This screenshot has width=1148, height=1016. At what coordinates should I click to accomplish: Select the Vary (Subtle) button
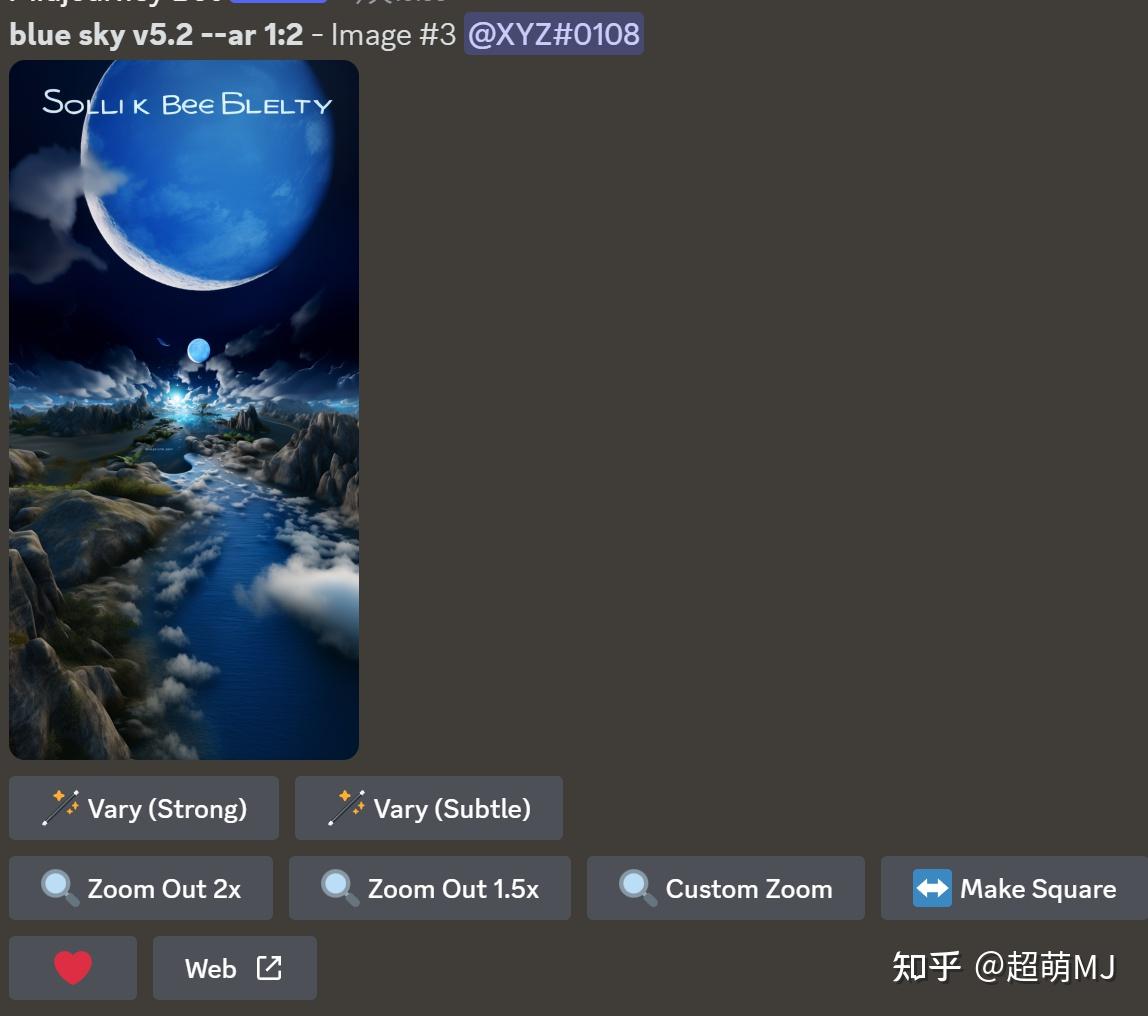[x=429, y=807]
